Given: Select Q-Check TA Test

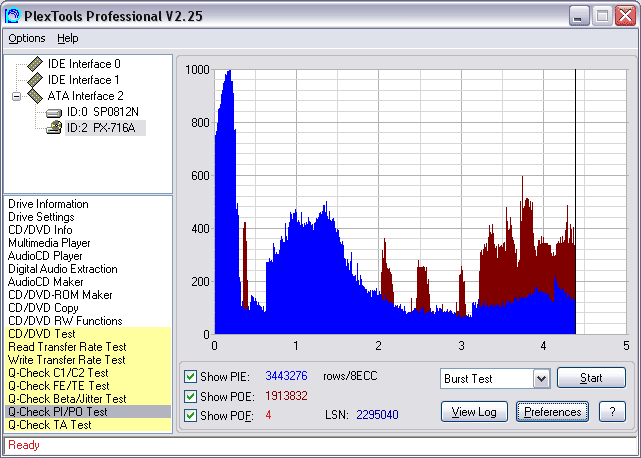Looking at the screenshot, I should (49, 425).
